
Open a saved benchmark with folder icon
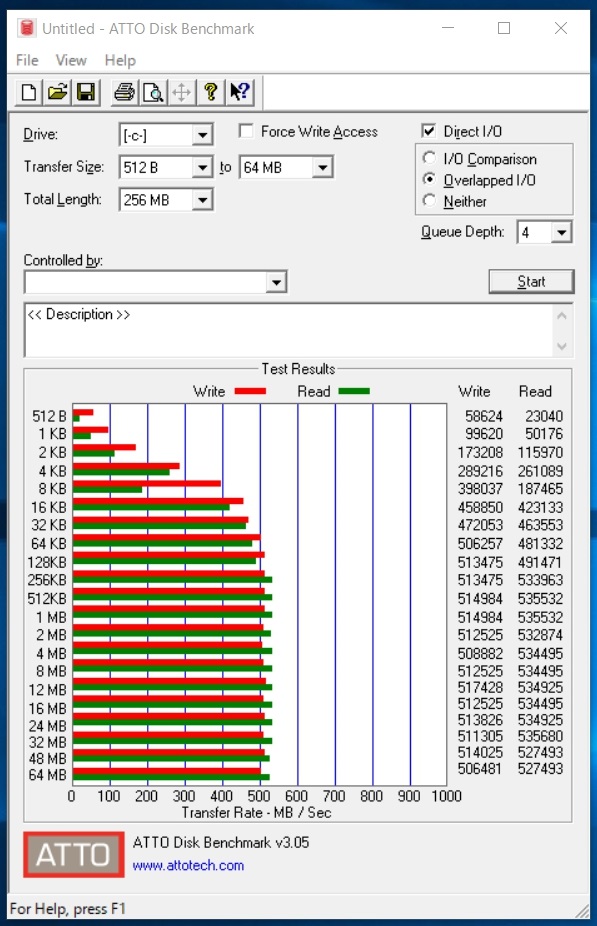[57, 93]
